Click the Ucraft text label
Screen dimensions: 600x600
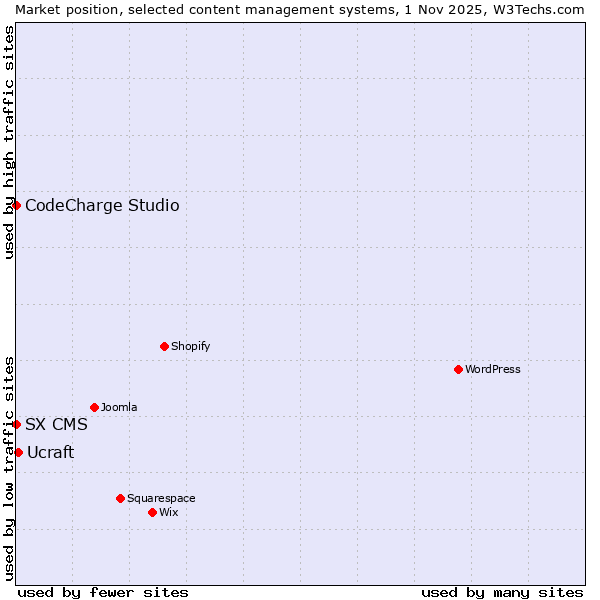click(50, 453)
